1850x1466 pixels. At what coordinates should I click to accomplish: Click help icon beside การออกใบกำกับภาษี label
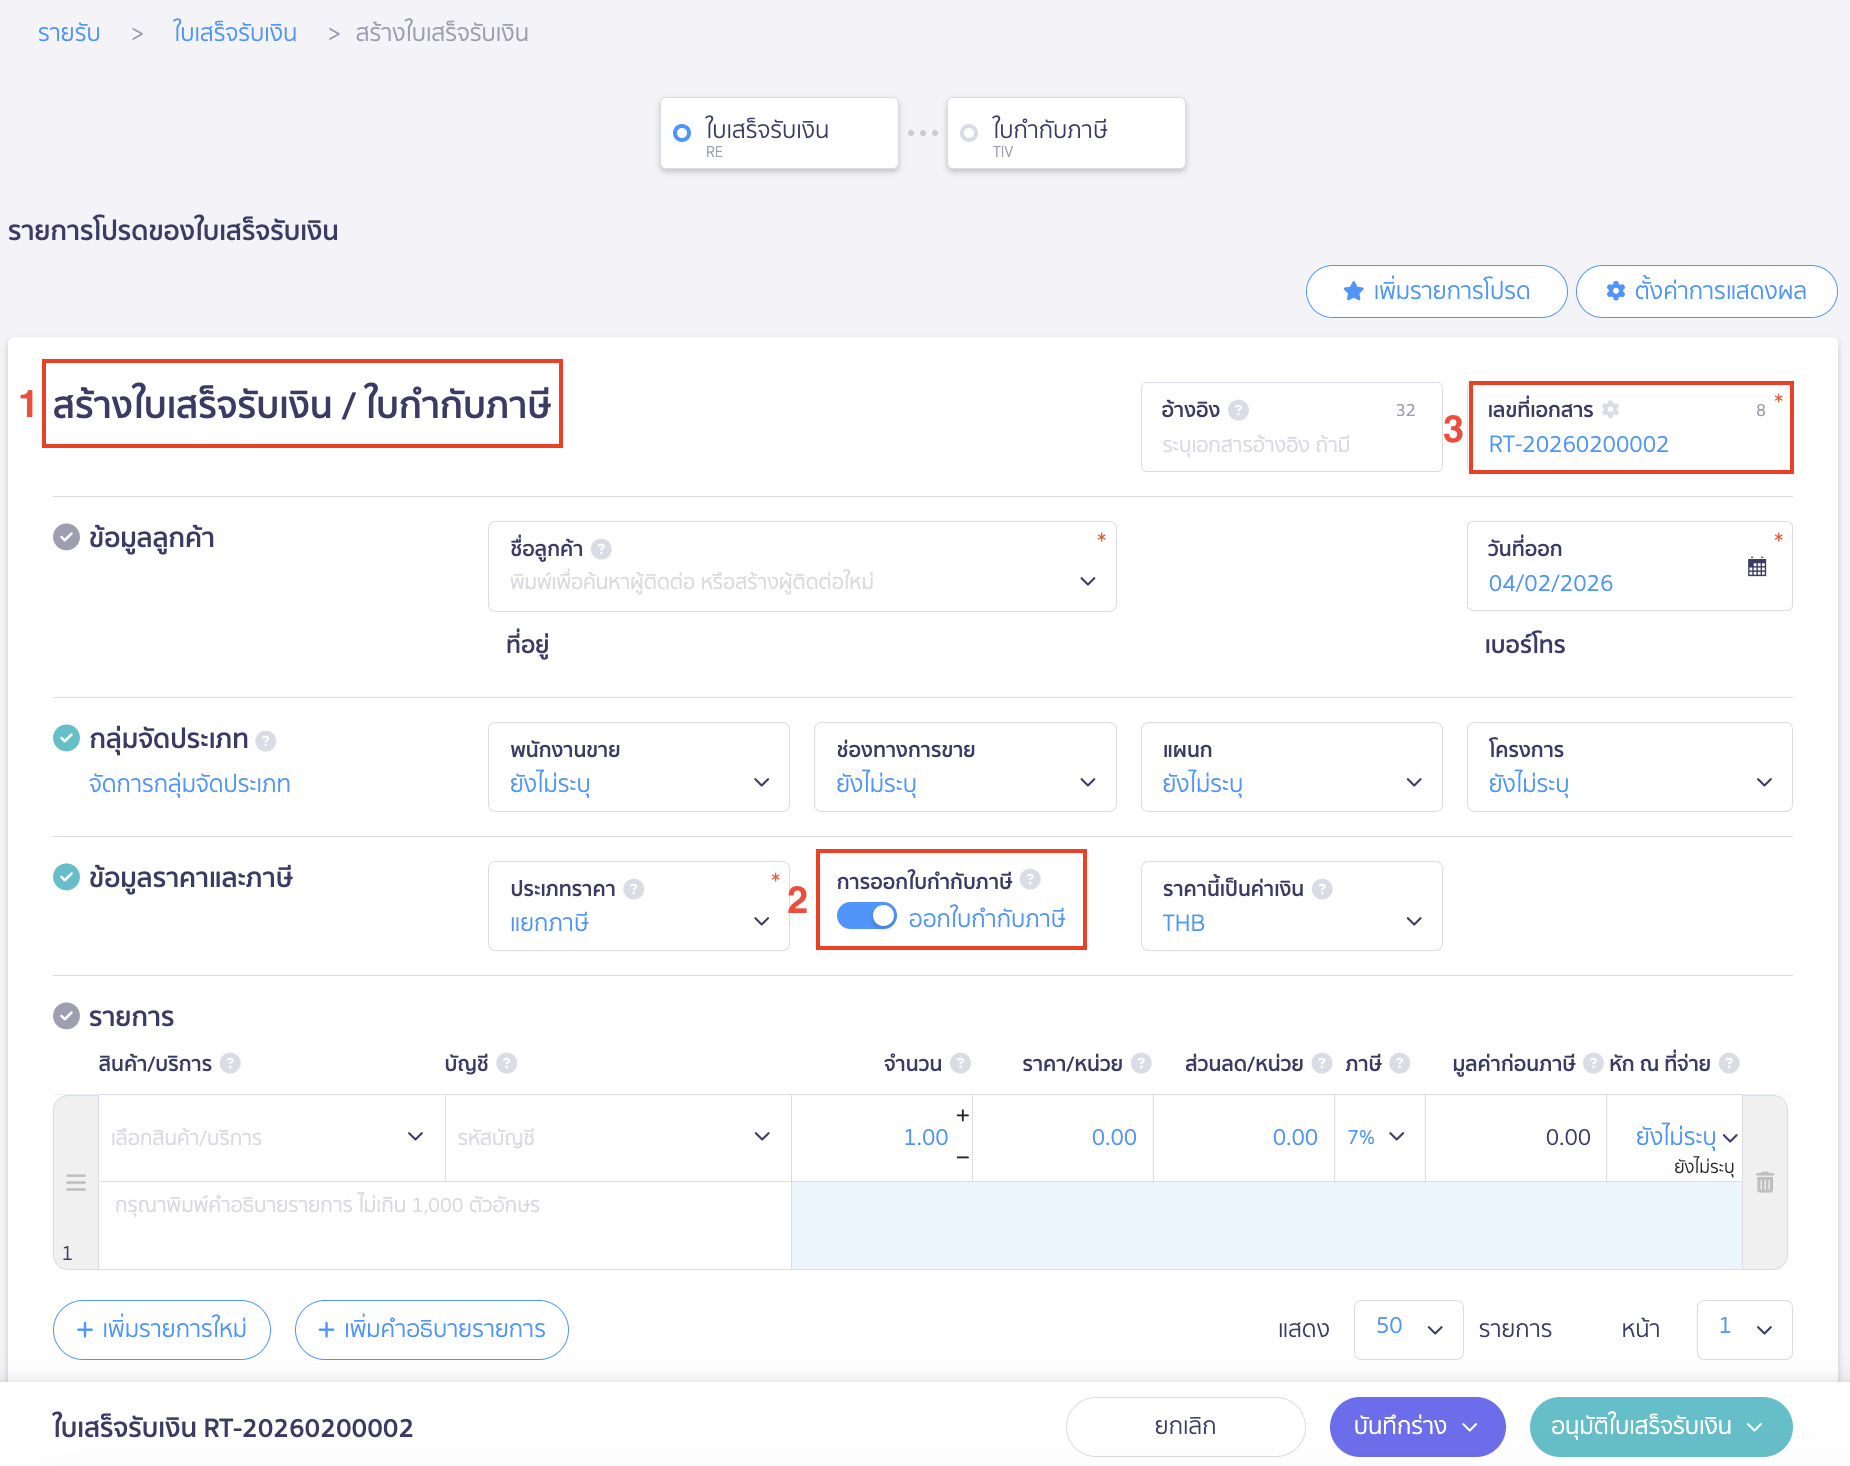1030,880
